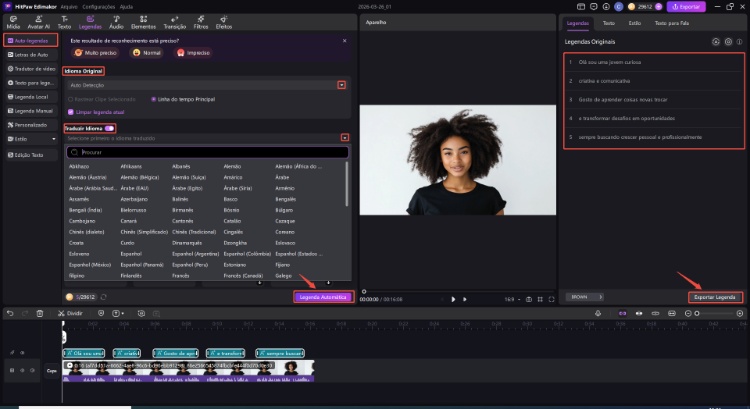This screenshot has height=409, width=750.
Task: Click the Exportar Legenda button
Action: pos(715,297)
